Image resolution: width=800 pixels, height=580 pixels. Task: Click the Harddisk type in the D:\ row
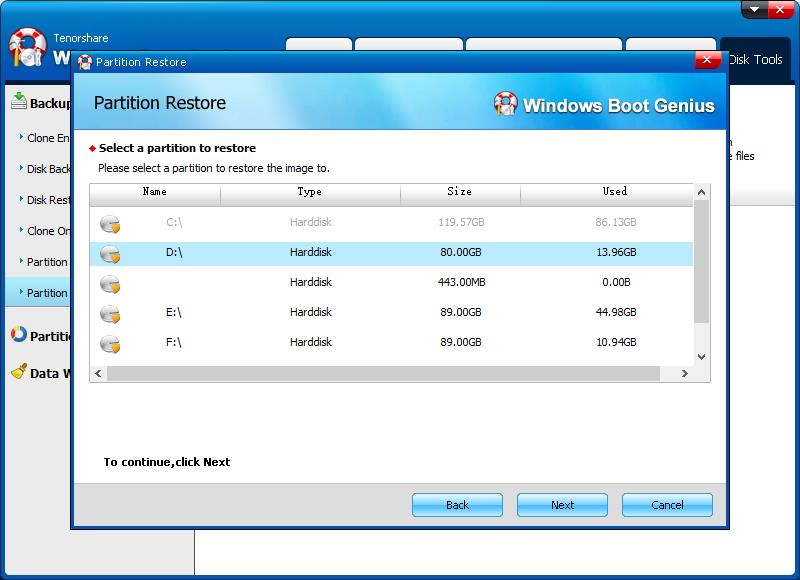[x=311, y=253]
